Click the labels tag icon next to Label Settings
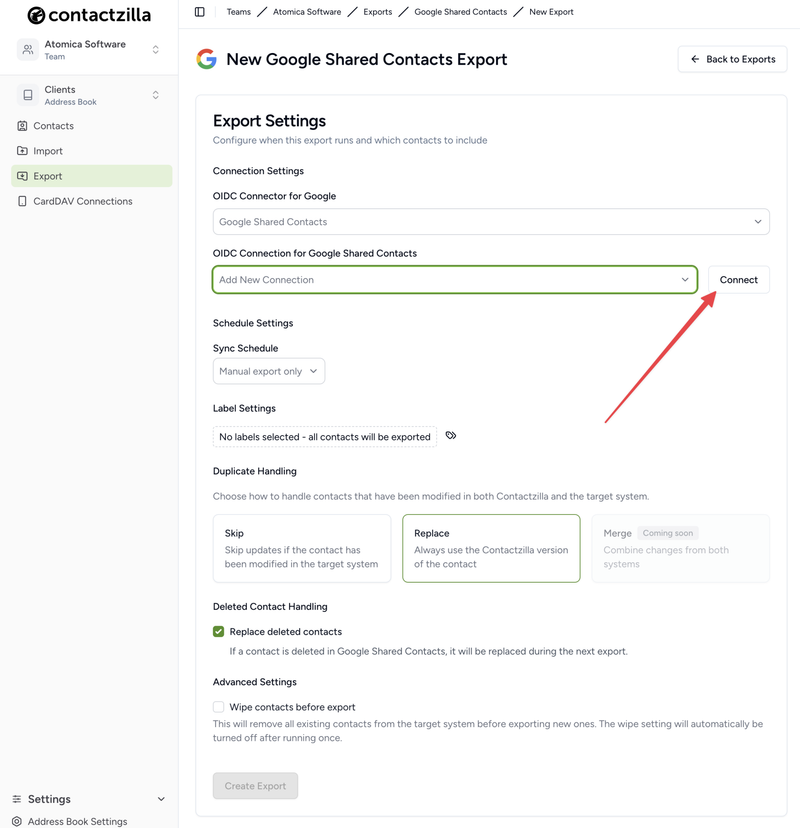Screen dimensions: 800x828 click(450, 435)
